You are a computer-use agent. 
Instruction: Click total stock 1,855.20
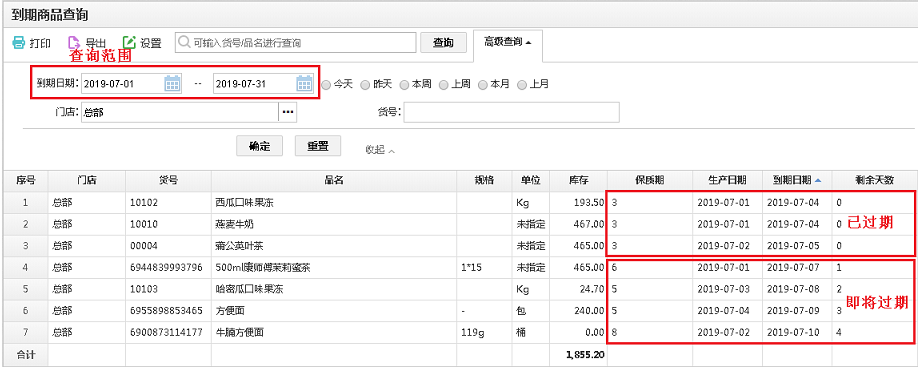[586, 354]
